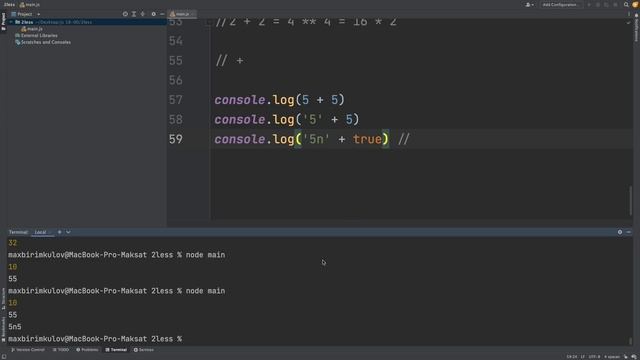Select main.js in the project tree
This screenshot has width=640, height=360.
(32, 29)
